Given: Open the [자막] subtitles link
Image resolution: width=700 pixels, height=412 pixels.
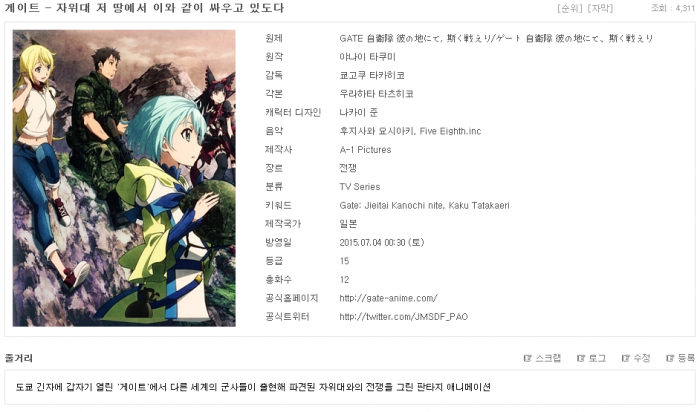Looking at the screenshot, I should click(600, 8).
